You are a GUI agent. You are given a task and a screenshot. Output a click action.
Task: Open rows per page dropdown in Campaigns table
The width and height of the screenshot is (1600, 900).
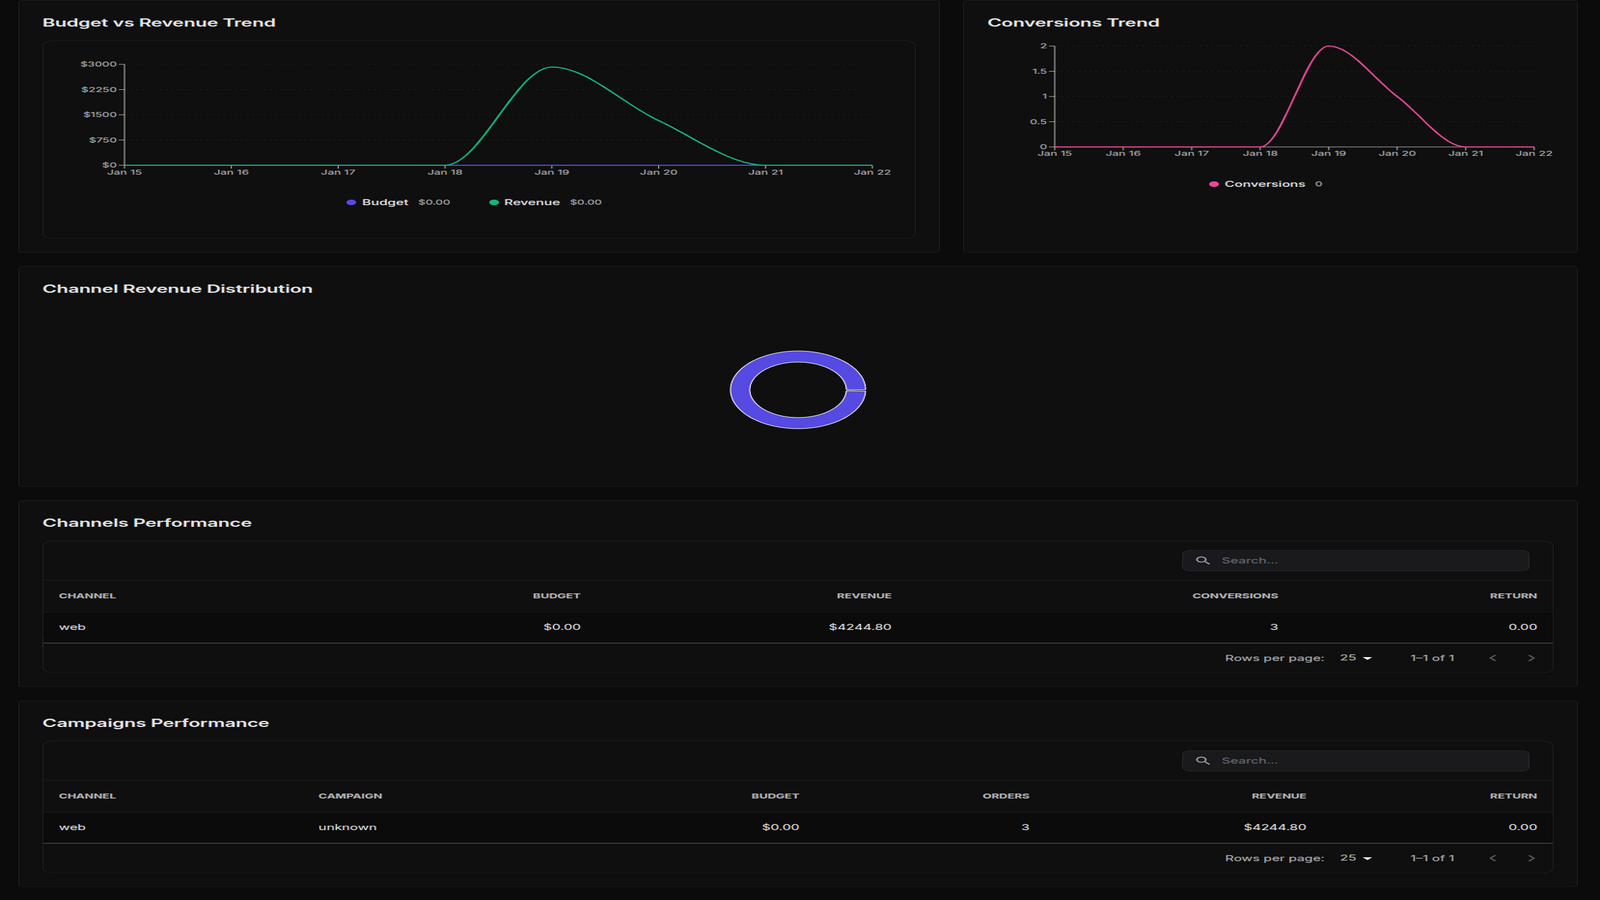(1355, 857)
